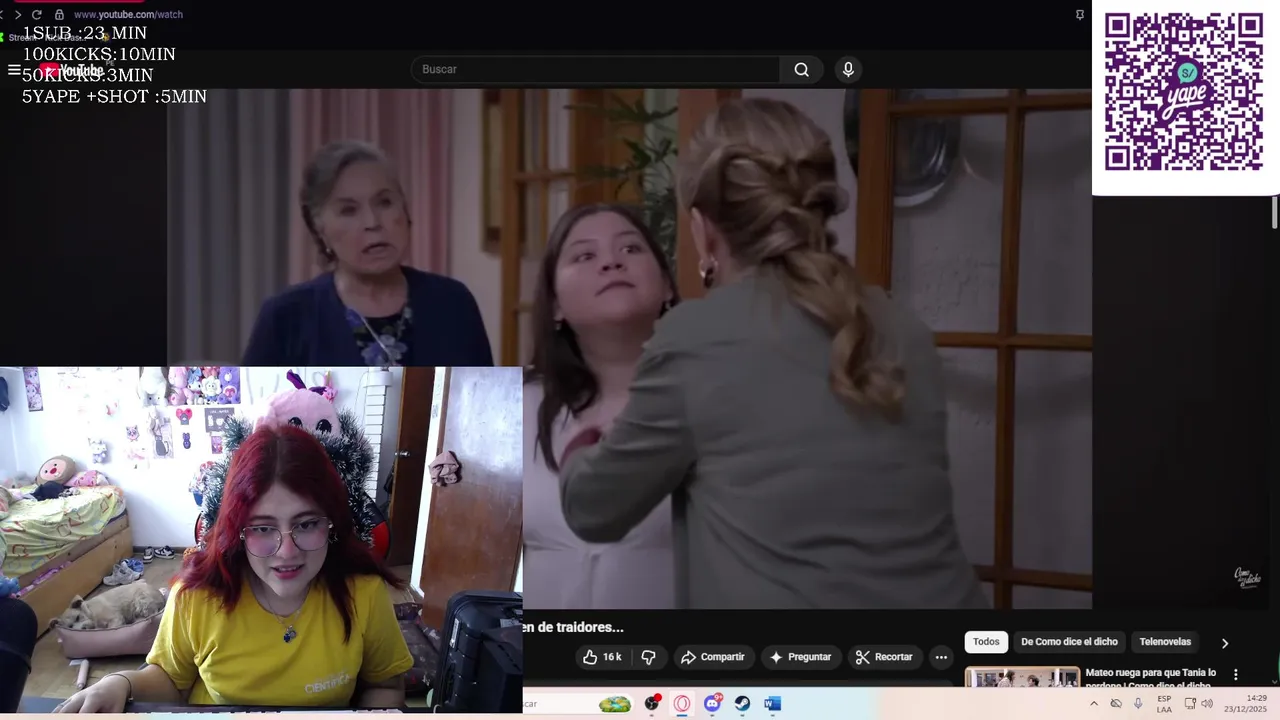
Task: Like the video with thumbs up
Action: pyautogui.click(x=602, y=657)
